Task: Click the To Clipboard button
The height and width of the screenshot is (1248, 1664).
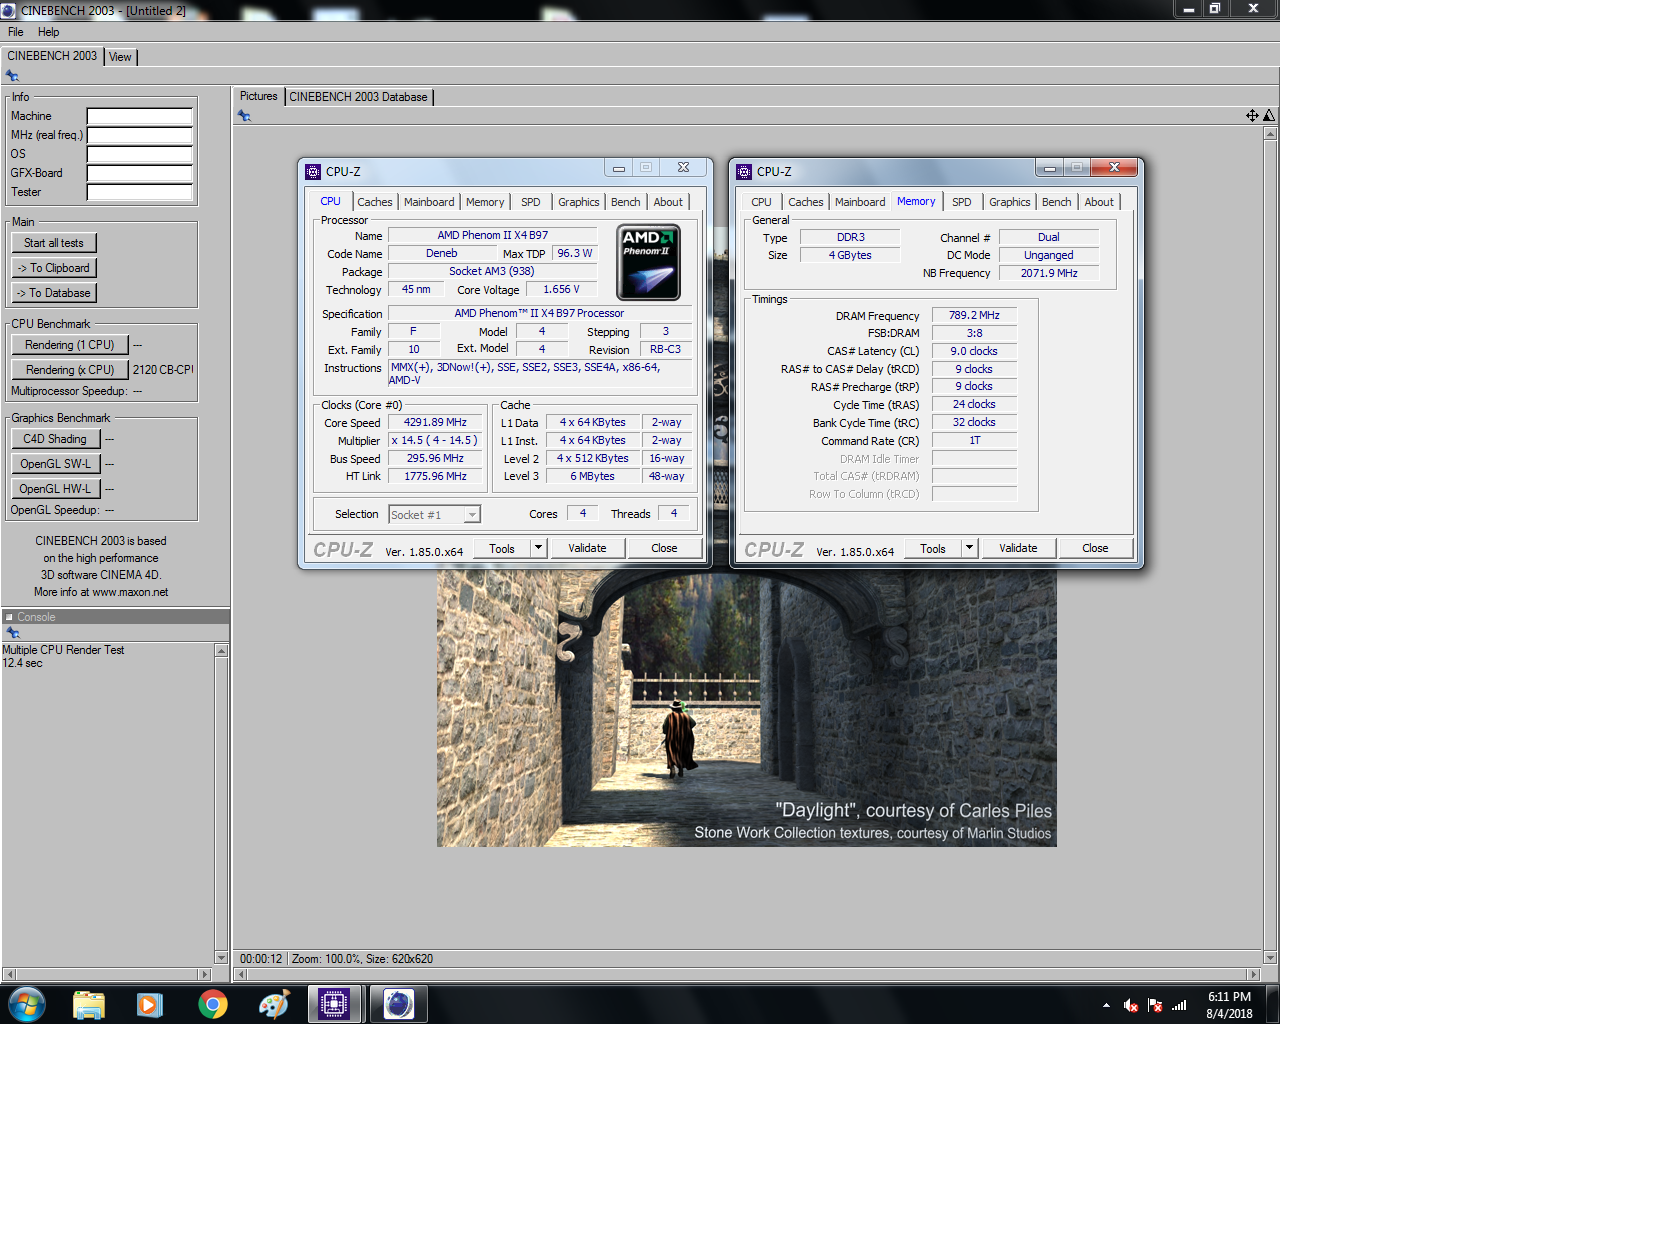Action: (54, 268)
